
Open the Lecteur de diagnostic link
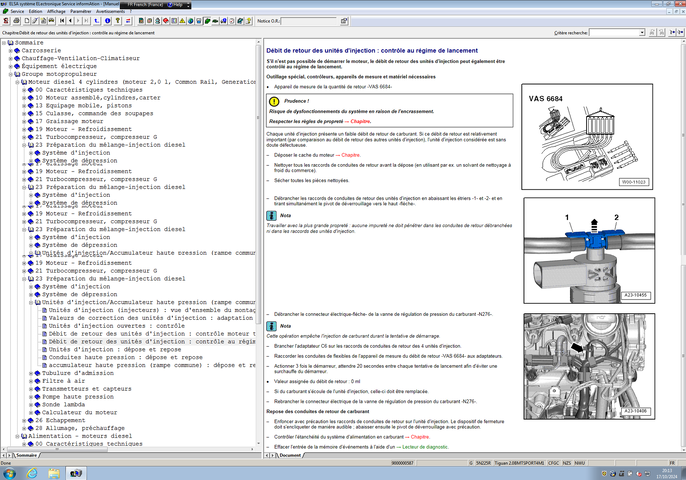(425, 447)
